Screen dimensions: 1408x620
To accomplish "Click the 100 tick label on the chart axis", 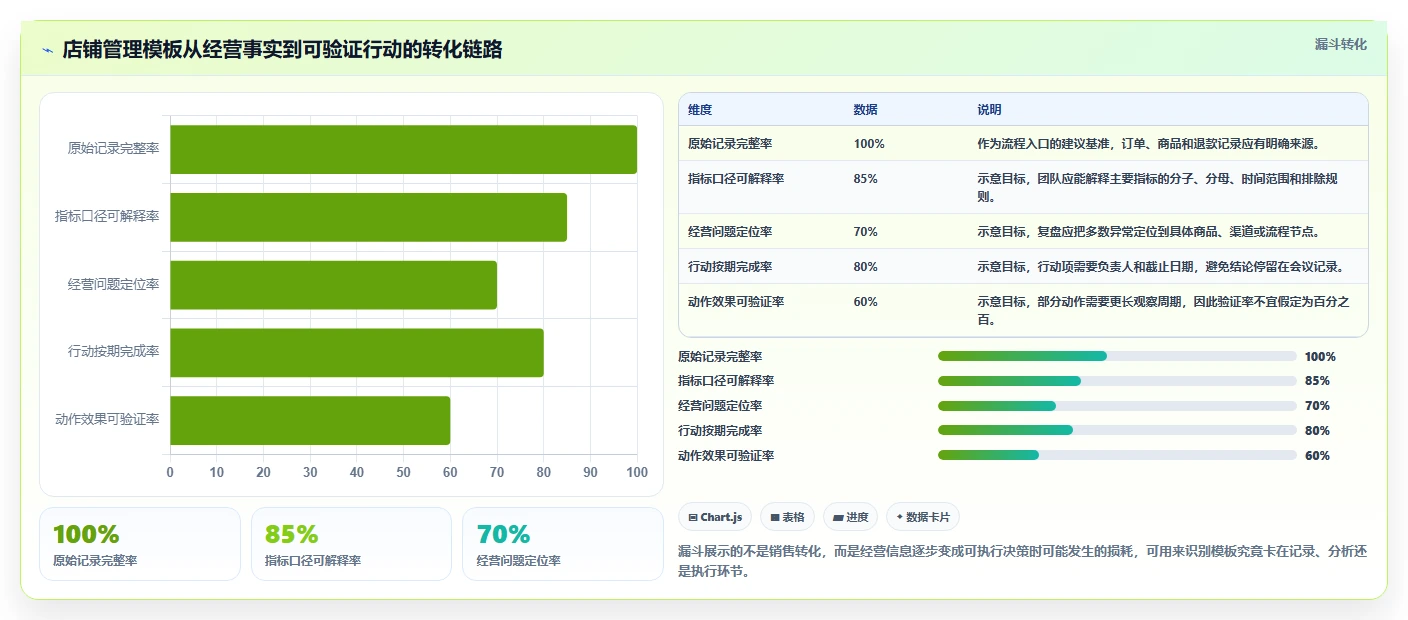I will (x=636, y=472).
